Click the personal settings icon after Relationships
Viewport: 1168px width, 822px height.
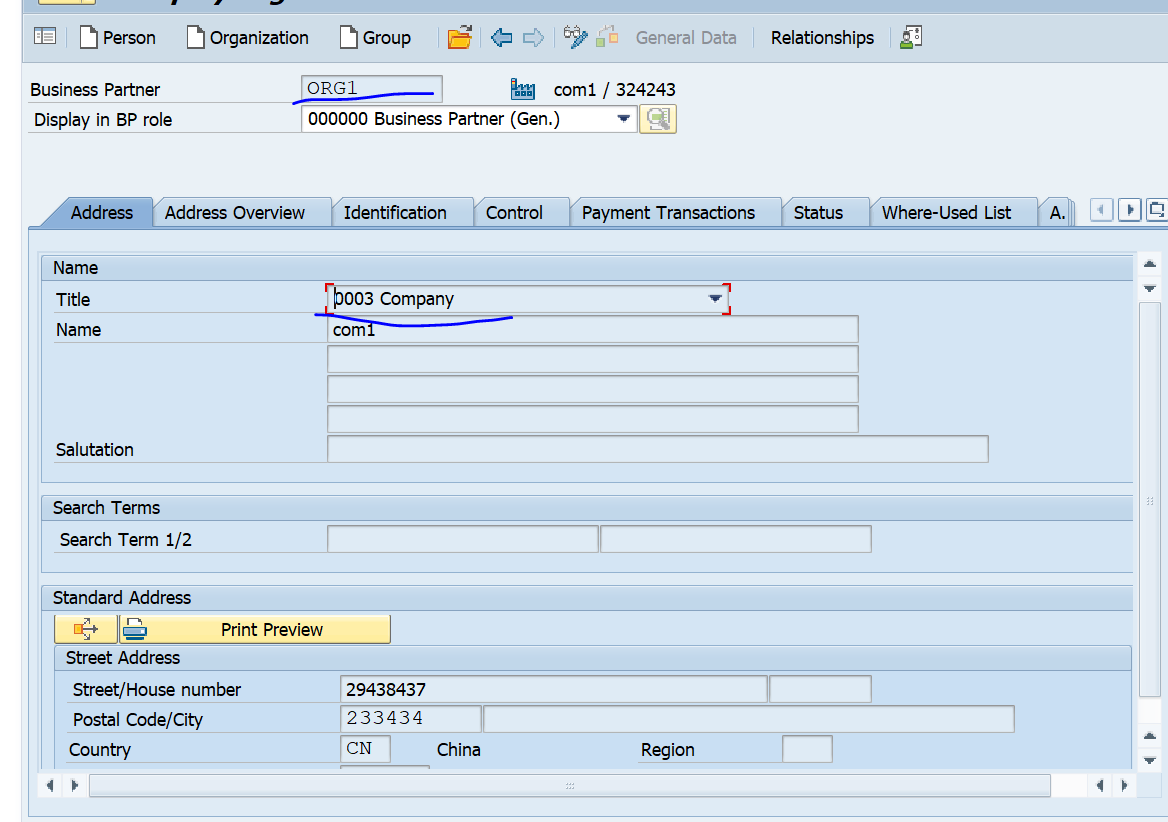point(911,37)
